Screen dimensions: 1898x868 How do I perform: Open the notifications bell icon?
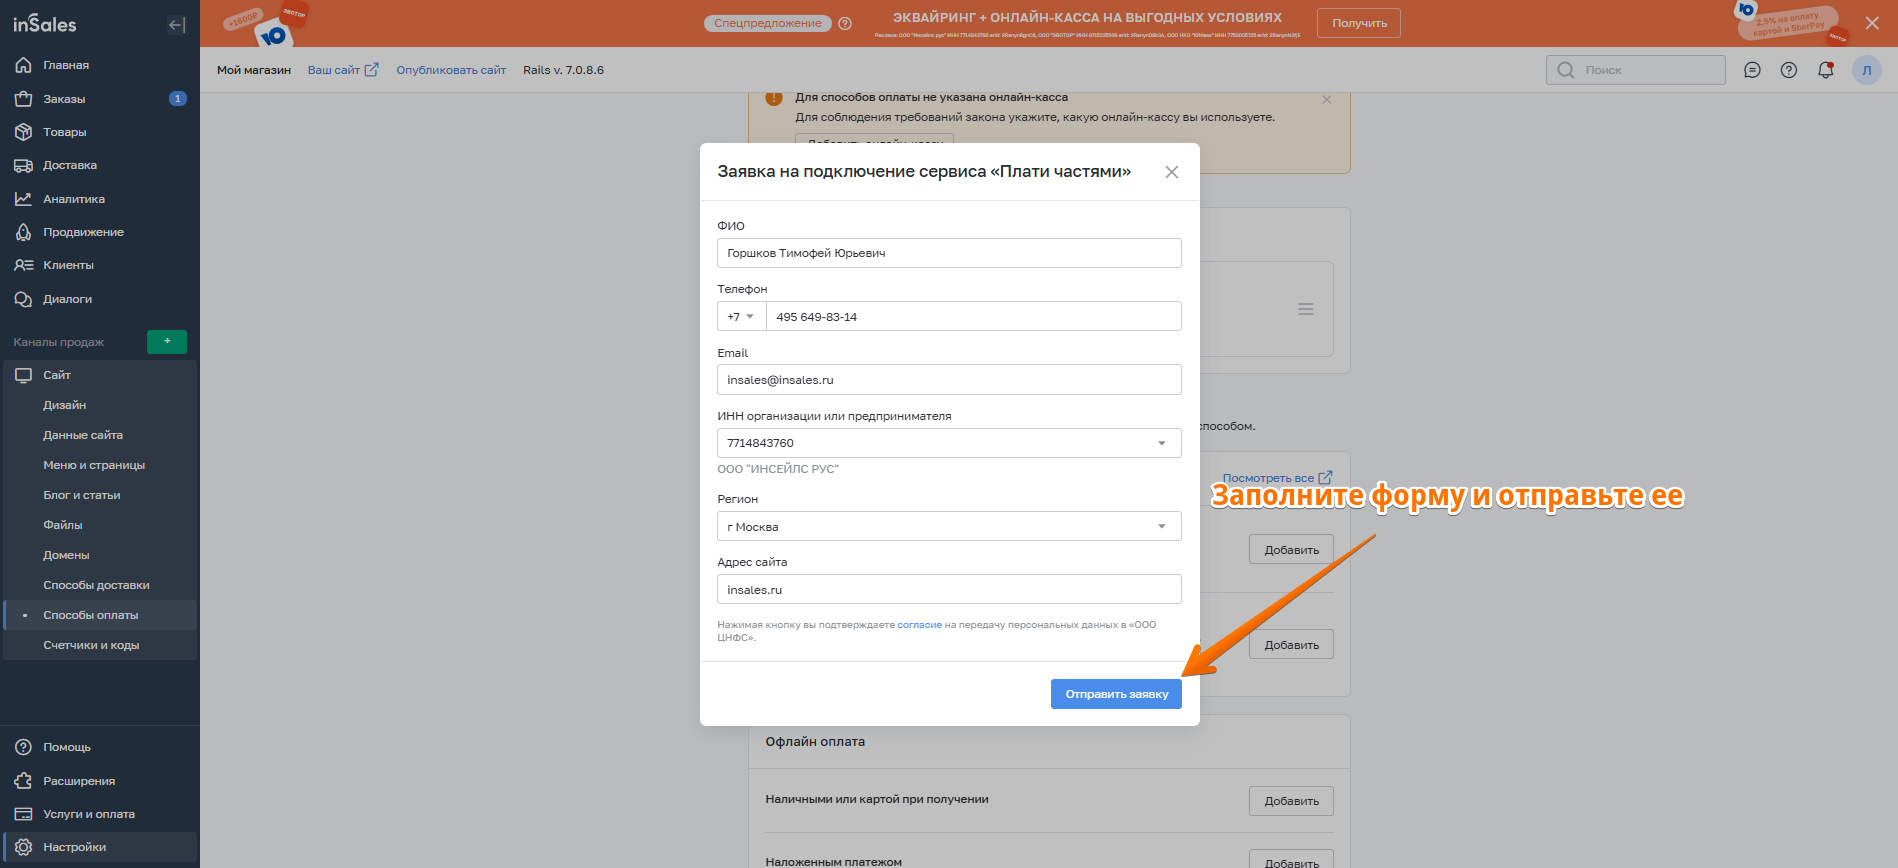point(1825,70)
